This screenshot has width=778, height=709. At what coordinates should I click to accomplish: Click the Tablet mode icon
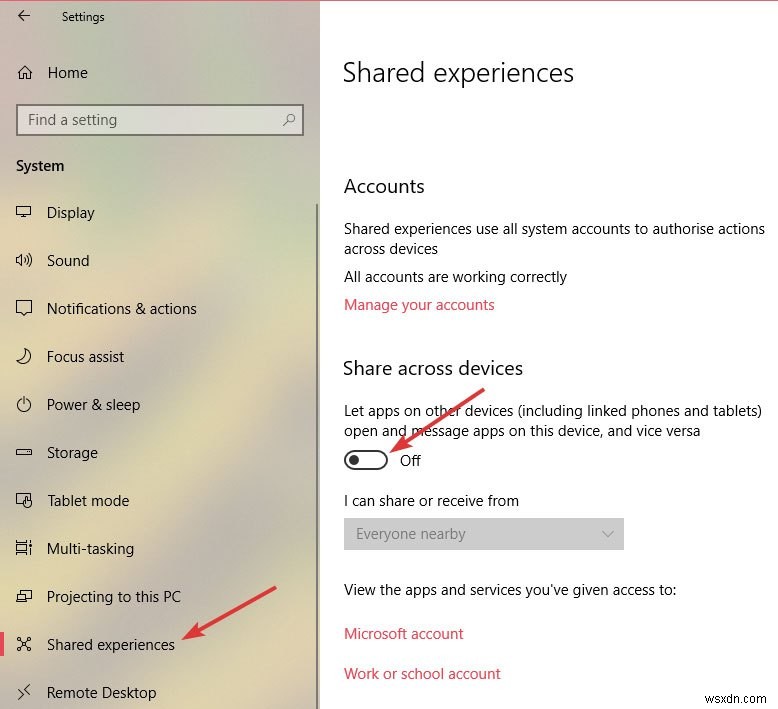[24, 500]
